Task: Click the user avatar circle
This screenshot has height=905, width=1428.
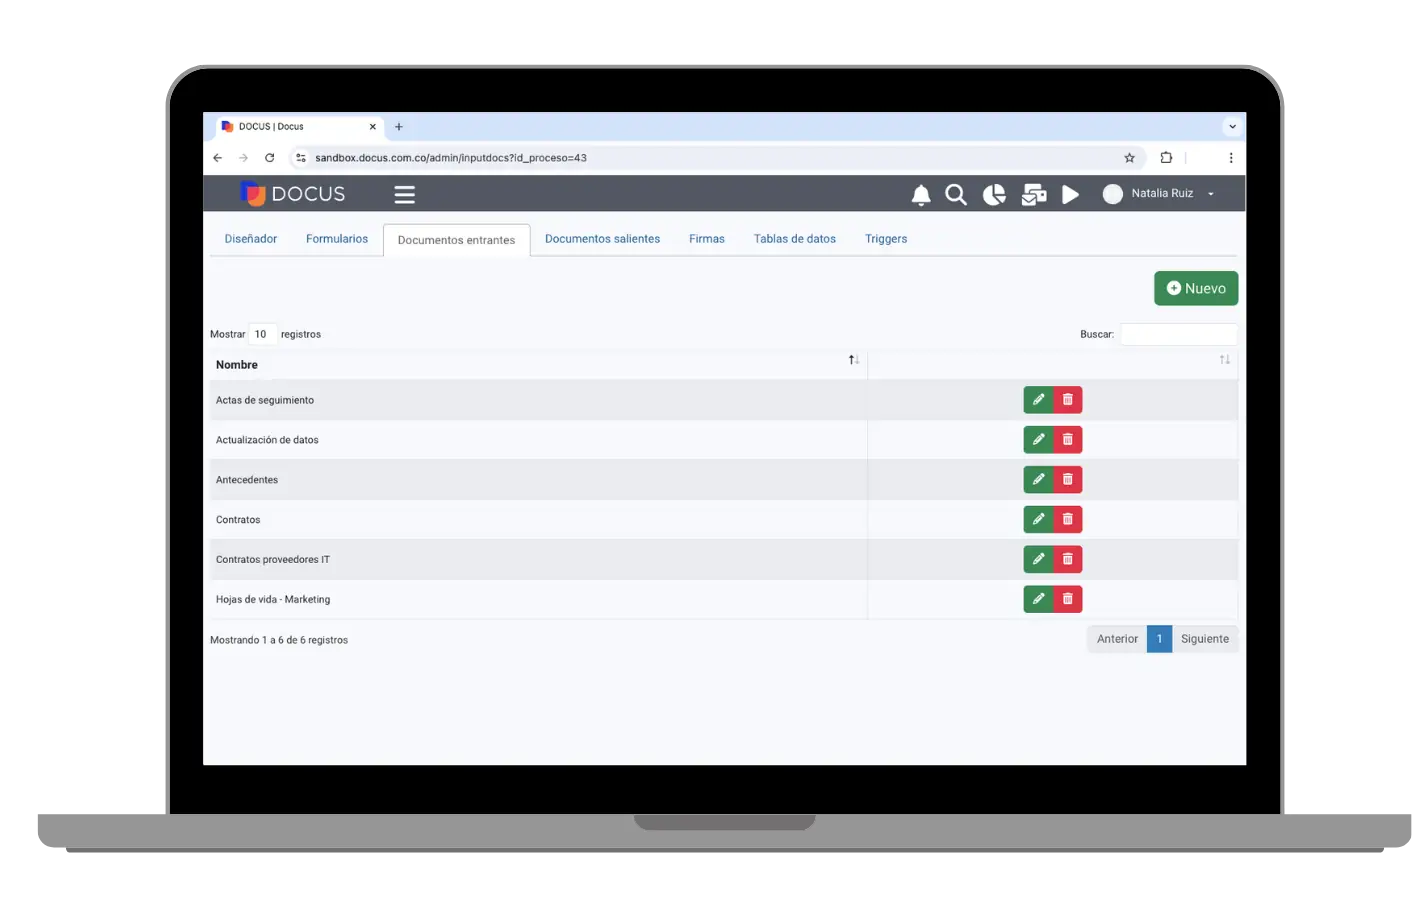Action: (1112, 194)
